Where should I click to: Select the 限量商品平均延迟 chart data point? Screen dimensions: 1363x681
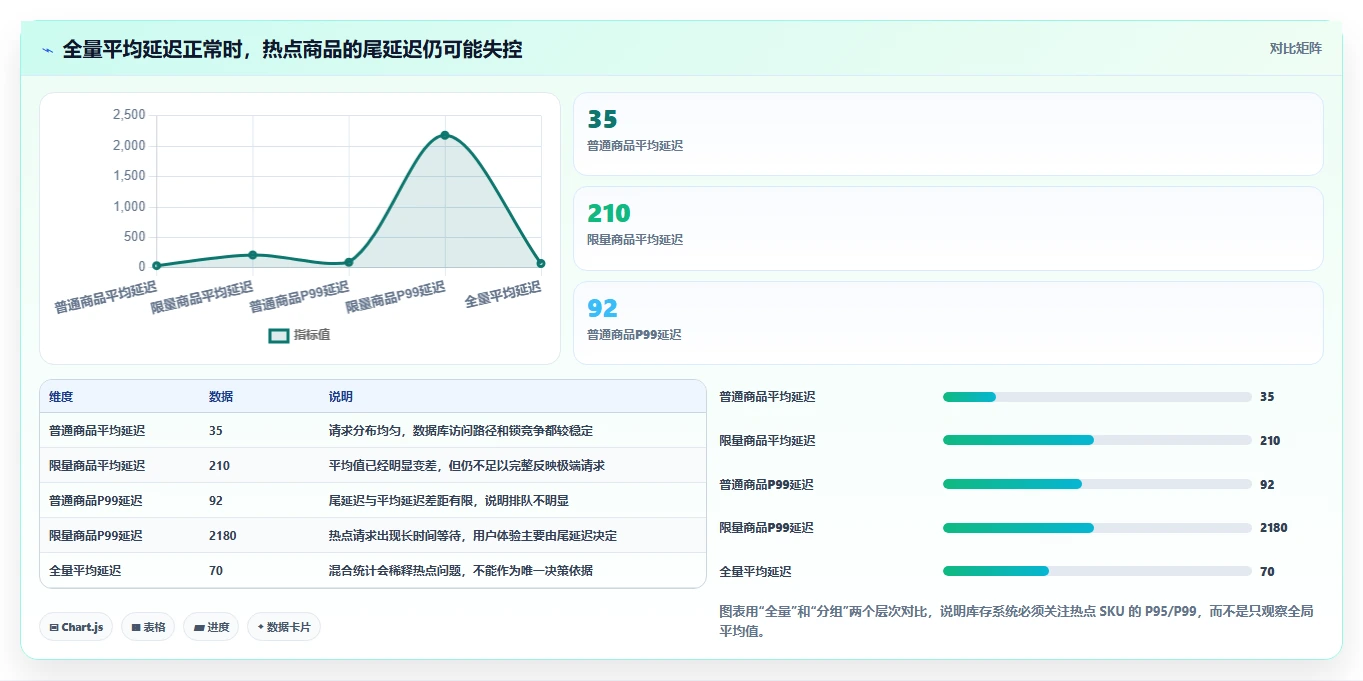click(x=253, y=255)
